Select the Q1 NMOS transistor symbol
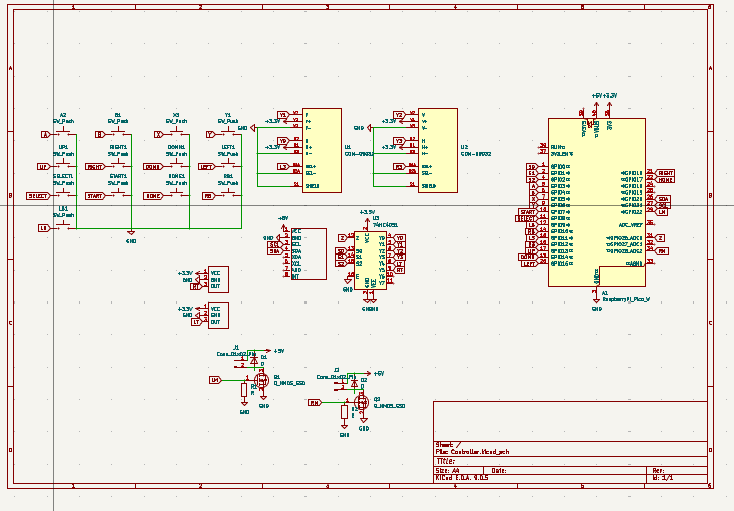 [261, 379]
